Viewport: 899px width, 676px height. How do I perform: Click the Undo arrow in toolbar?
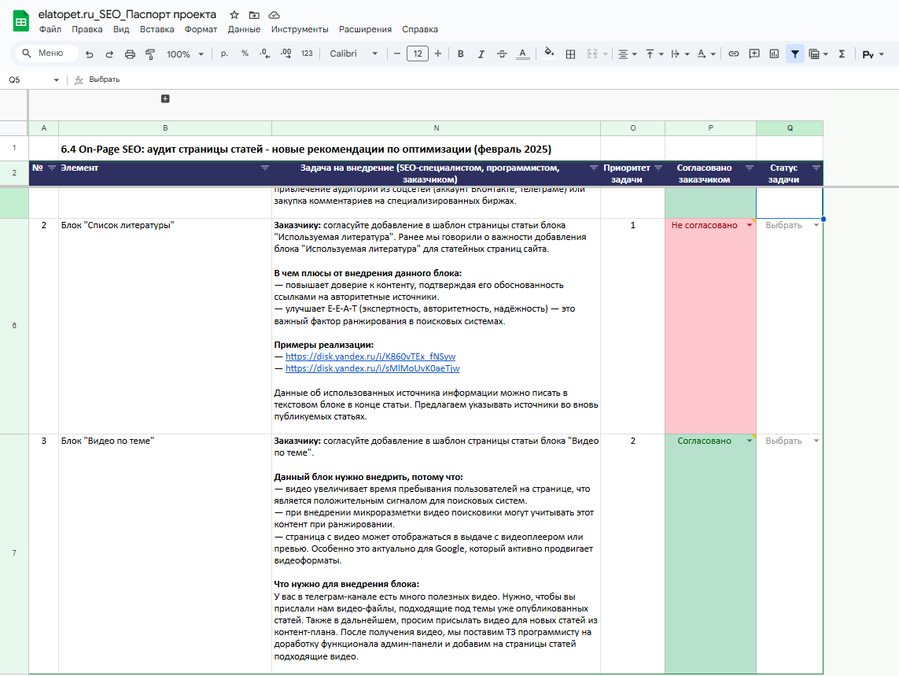91,54
